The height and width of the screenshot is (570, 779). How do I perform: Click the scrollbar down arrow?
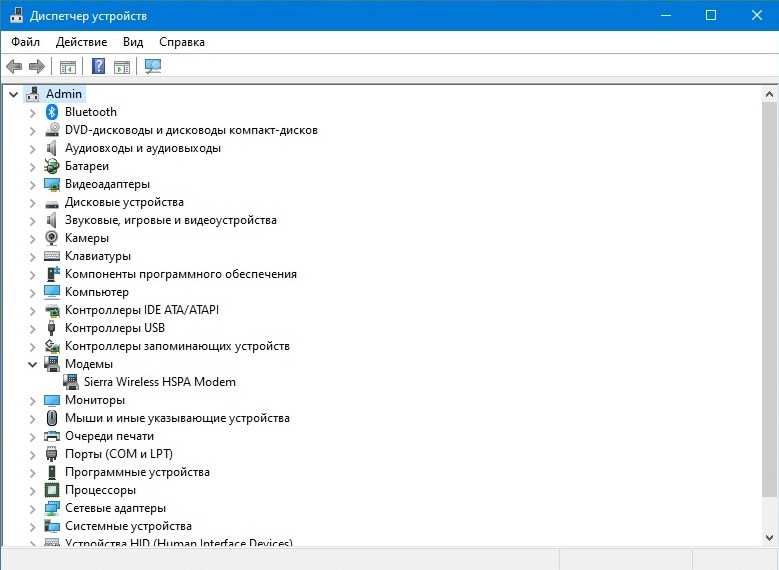770,537
